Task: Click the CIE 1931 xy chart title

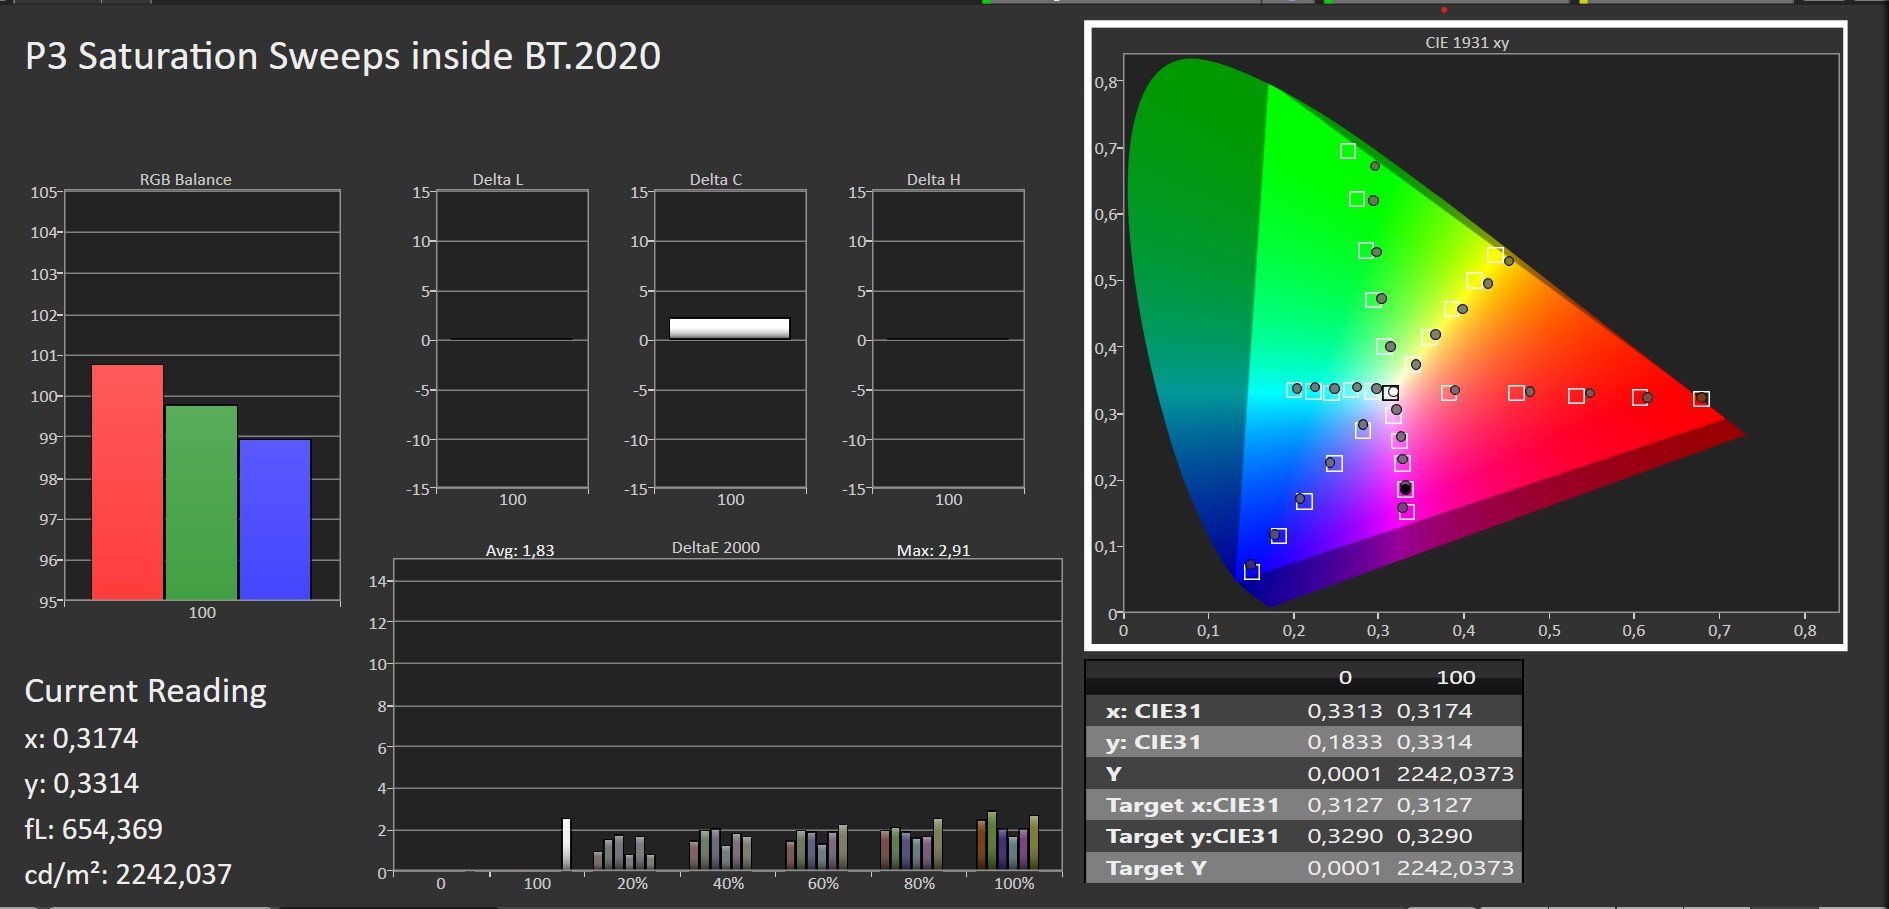Action: click(x=1467, y=43)
